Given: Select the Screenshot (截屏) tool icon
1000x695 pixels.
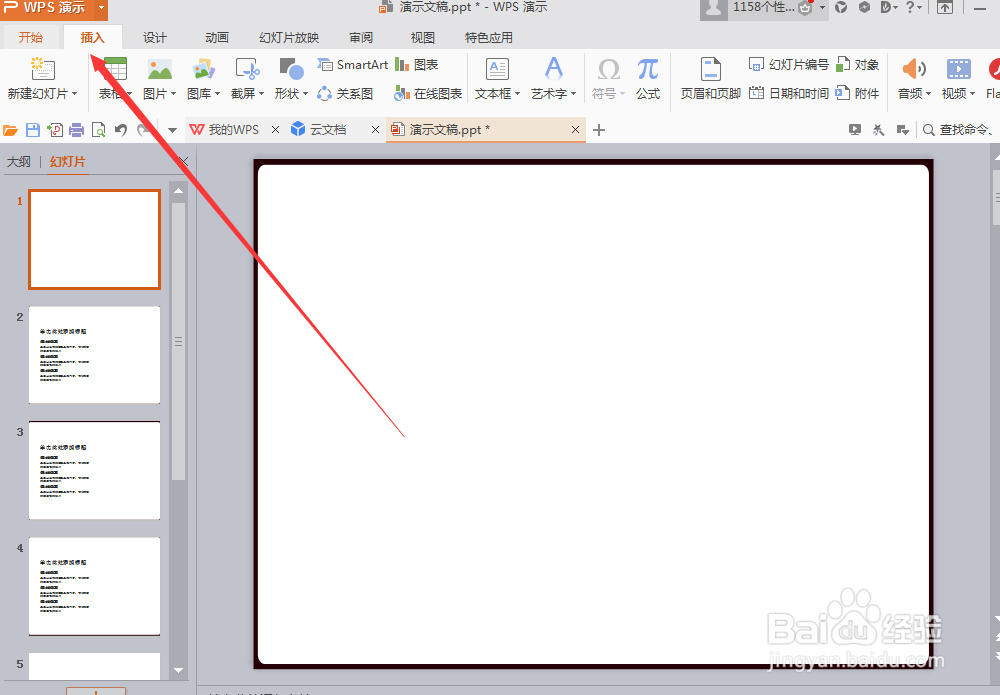Looking at the screenshot, I should click(x=247, y=69).
